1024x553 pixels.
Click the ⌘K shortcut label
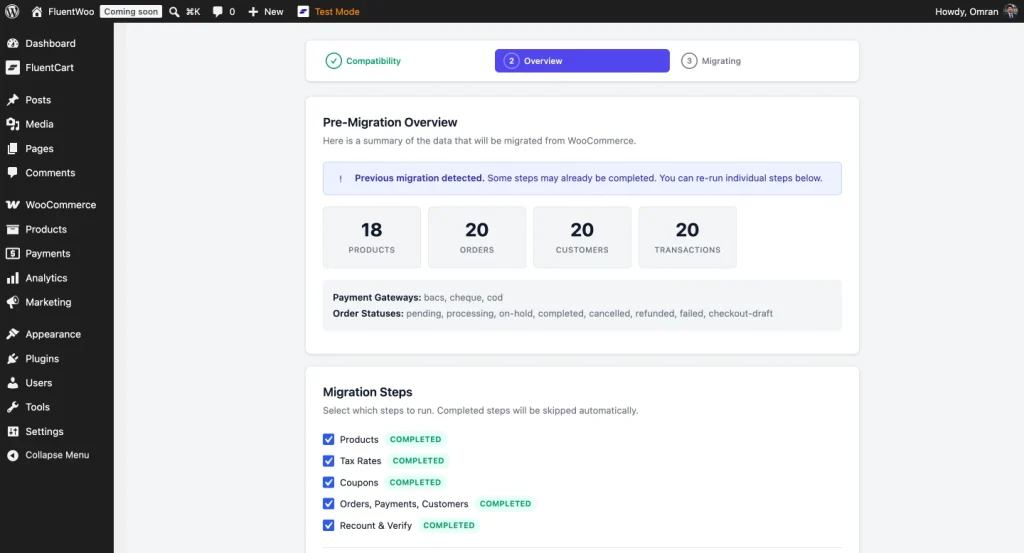point(193,12)
